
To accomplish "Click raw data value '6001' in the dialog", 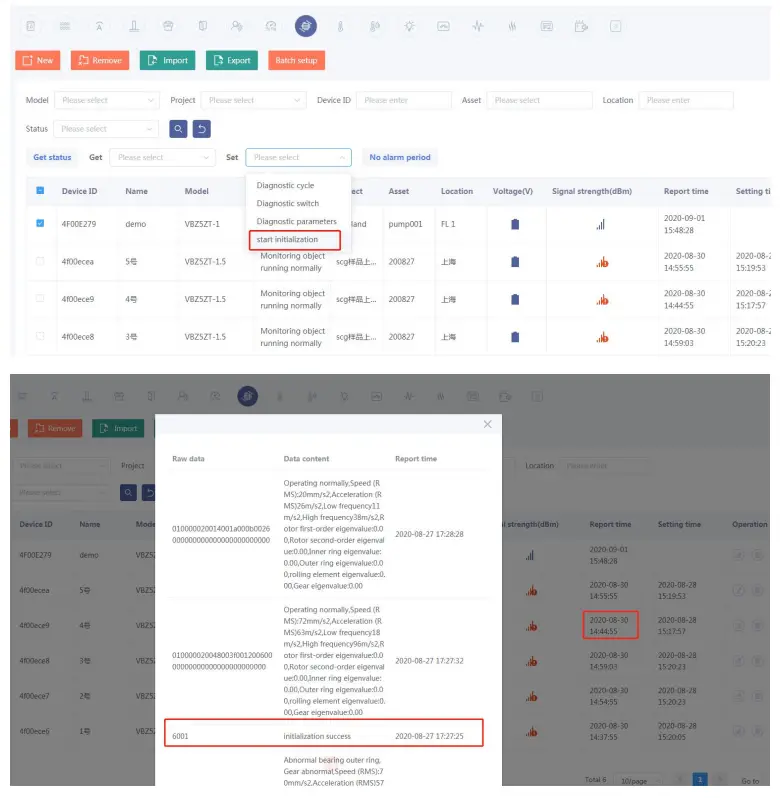I will 180,736.
